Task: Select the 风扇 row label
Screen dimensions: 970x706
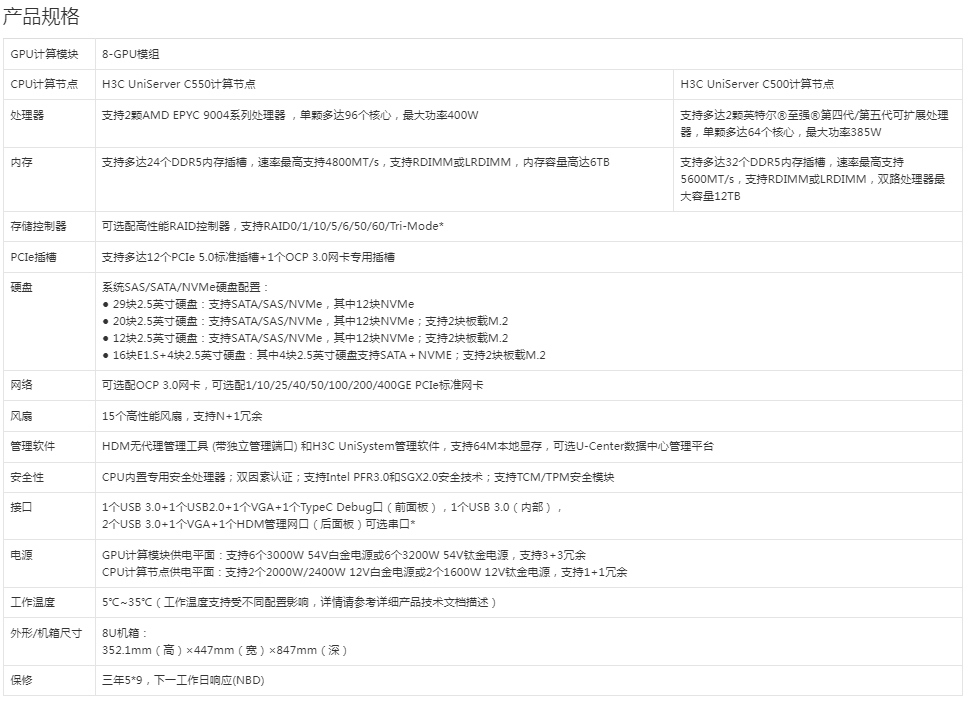Action: (x=22, y=416)
